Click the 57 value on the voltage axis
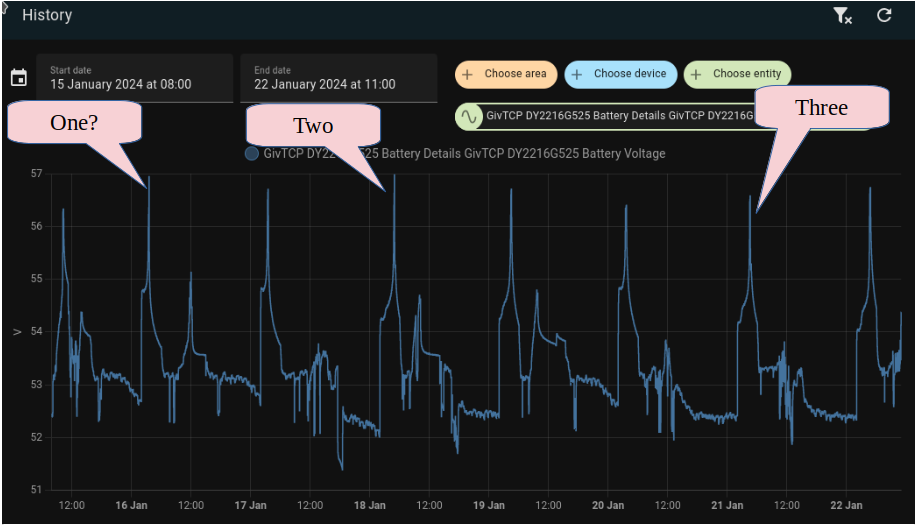The height and width of the screenshot is (525, 915). pyautogui.click(x=36, y=173)
